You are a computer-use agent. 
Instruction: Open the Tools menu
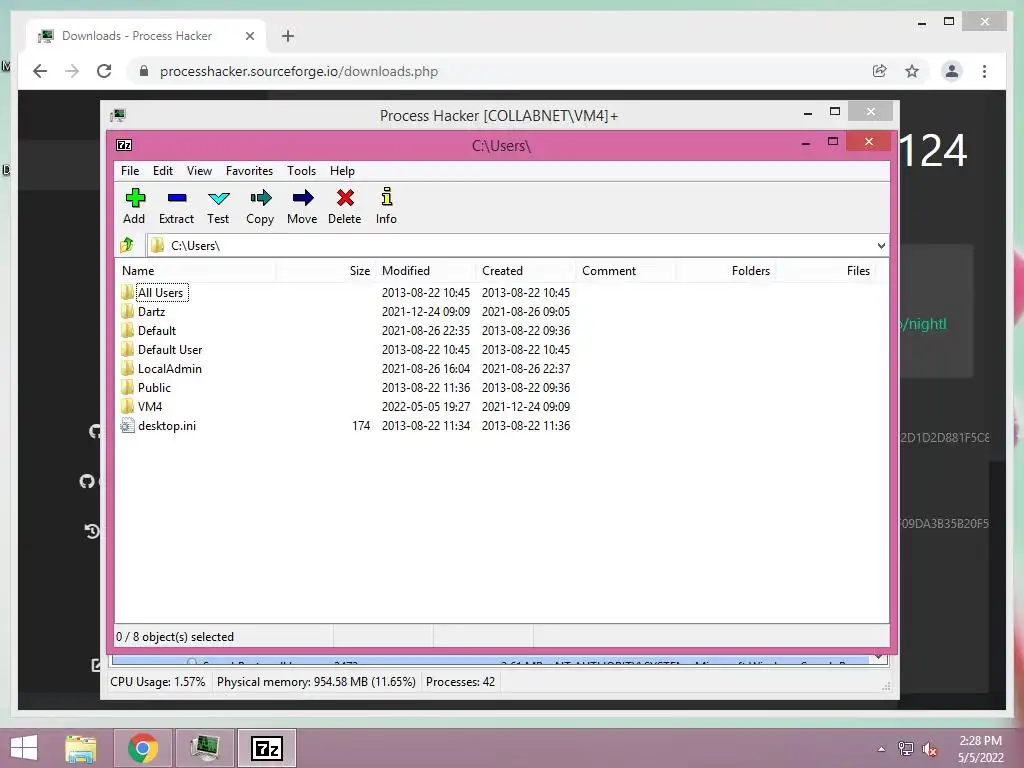coord(301,171)
